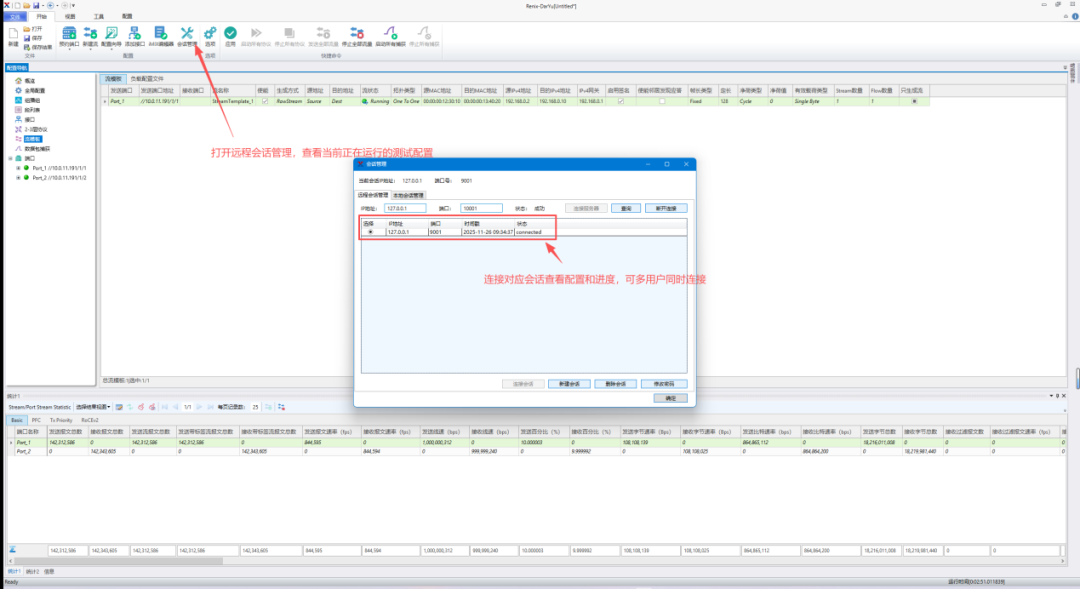This screenshot has height=589, width=1080.
Task: Open the 配置向导 configuration wizard
Action: click(112, 34)
